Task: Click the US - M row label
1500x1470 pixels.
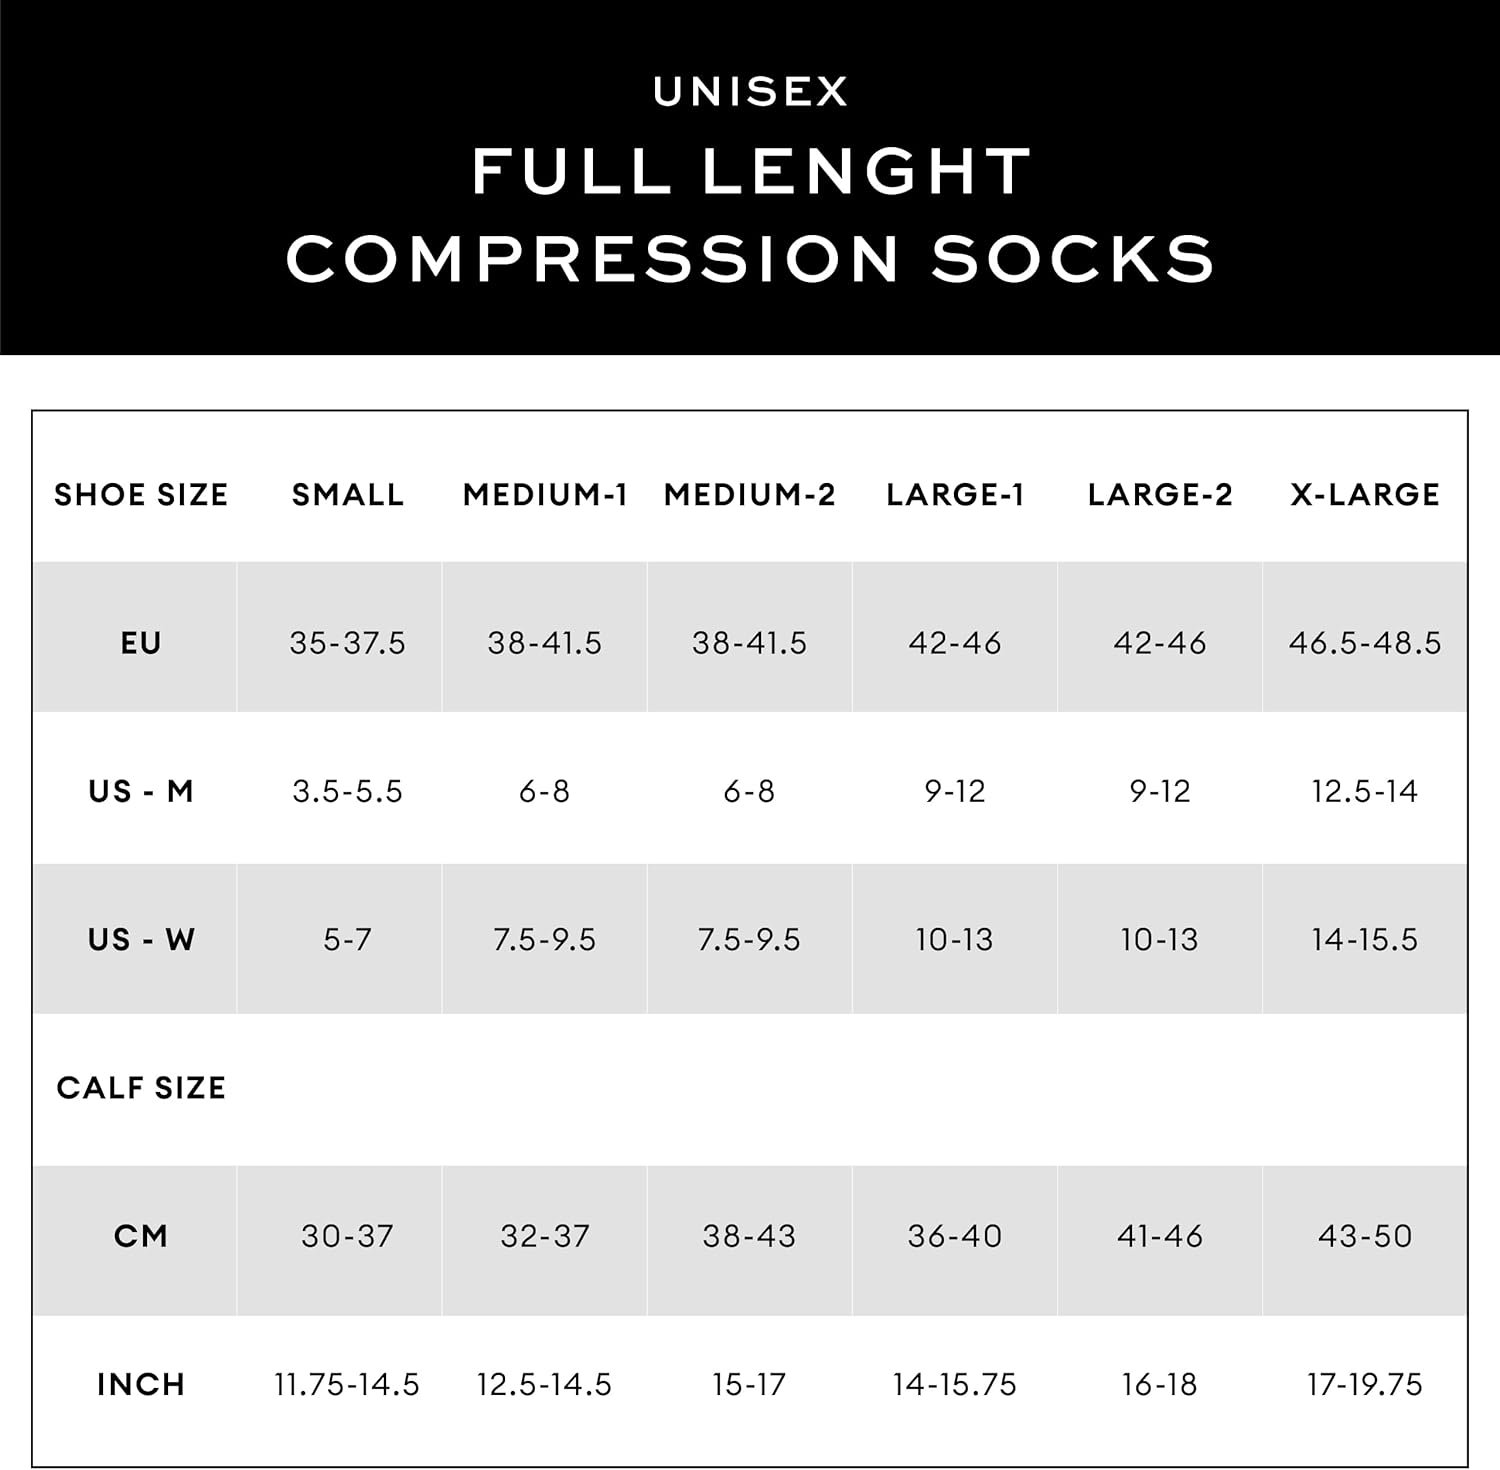Action: [141, 792]
